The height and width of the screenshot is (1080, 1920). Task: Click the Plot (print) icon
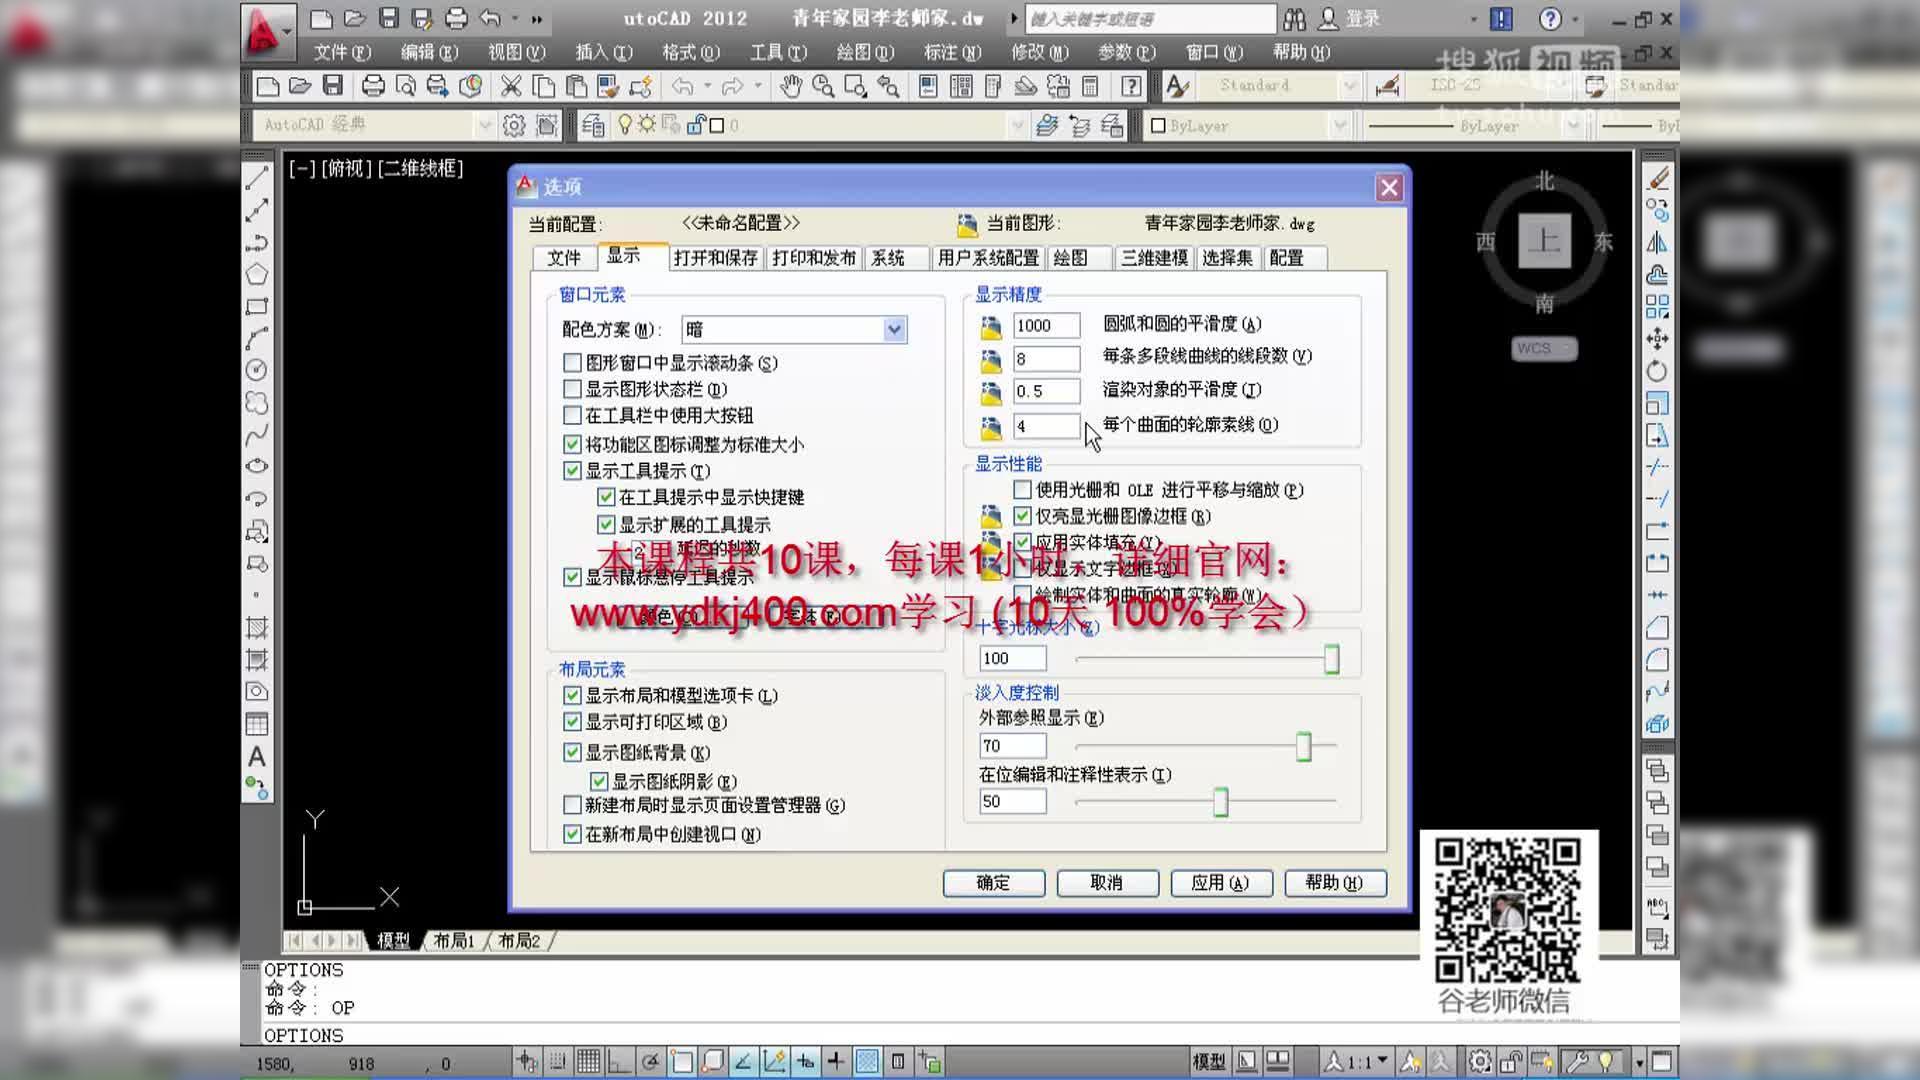click(371, 86)
